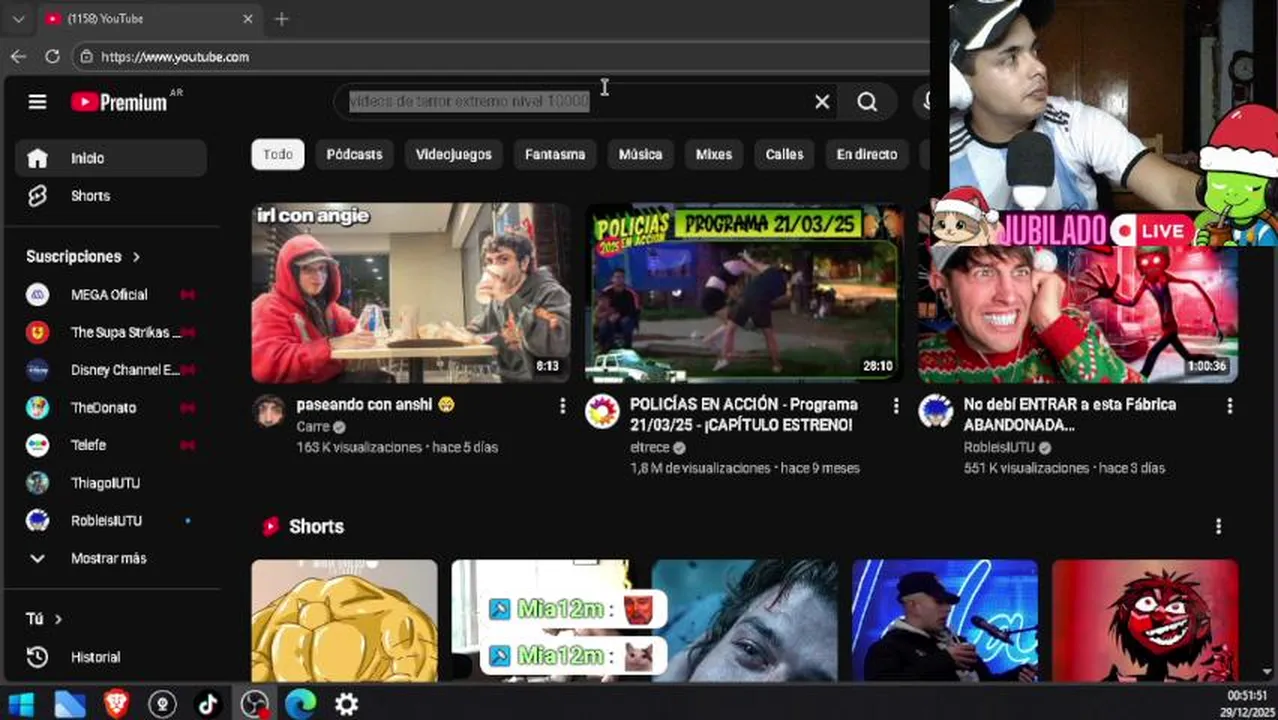This screenshot has height=720, width=1278.
Task: Click the magnifier search button
Action: pyautogui.click(x=867, y=102)
